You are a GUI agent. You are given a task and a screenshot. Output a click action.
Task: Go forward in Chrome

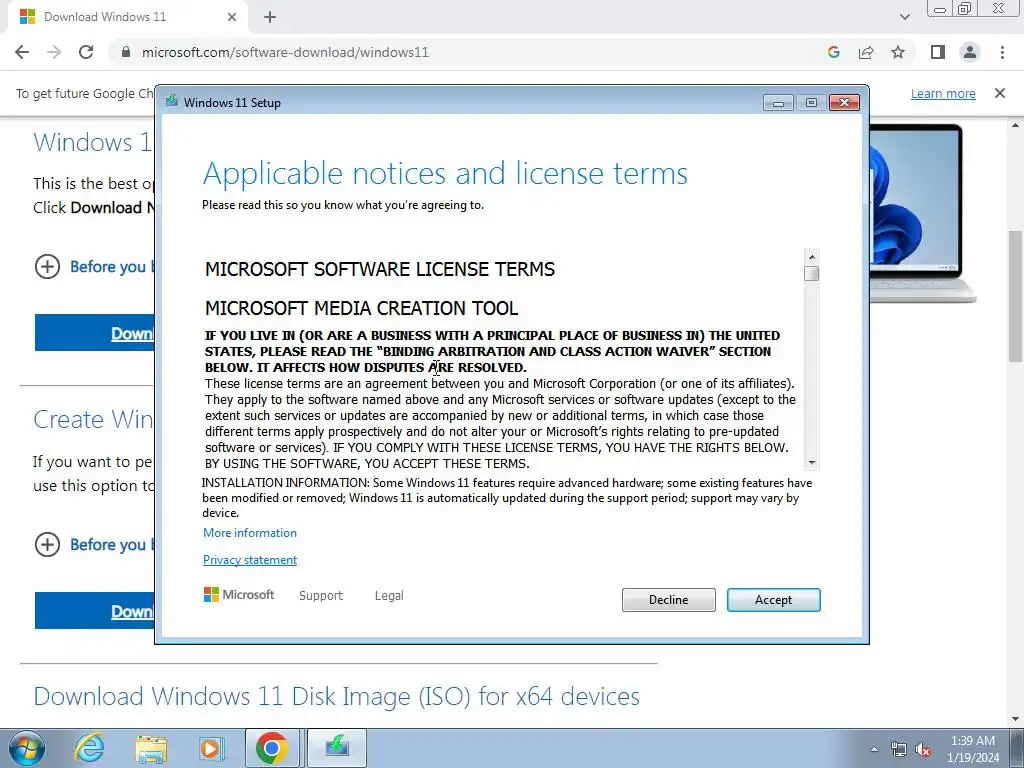(54, 52)
